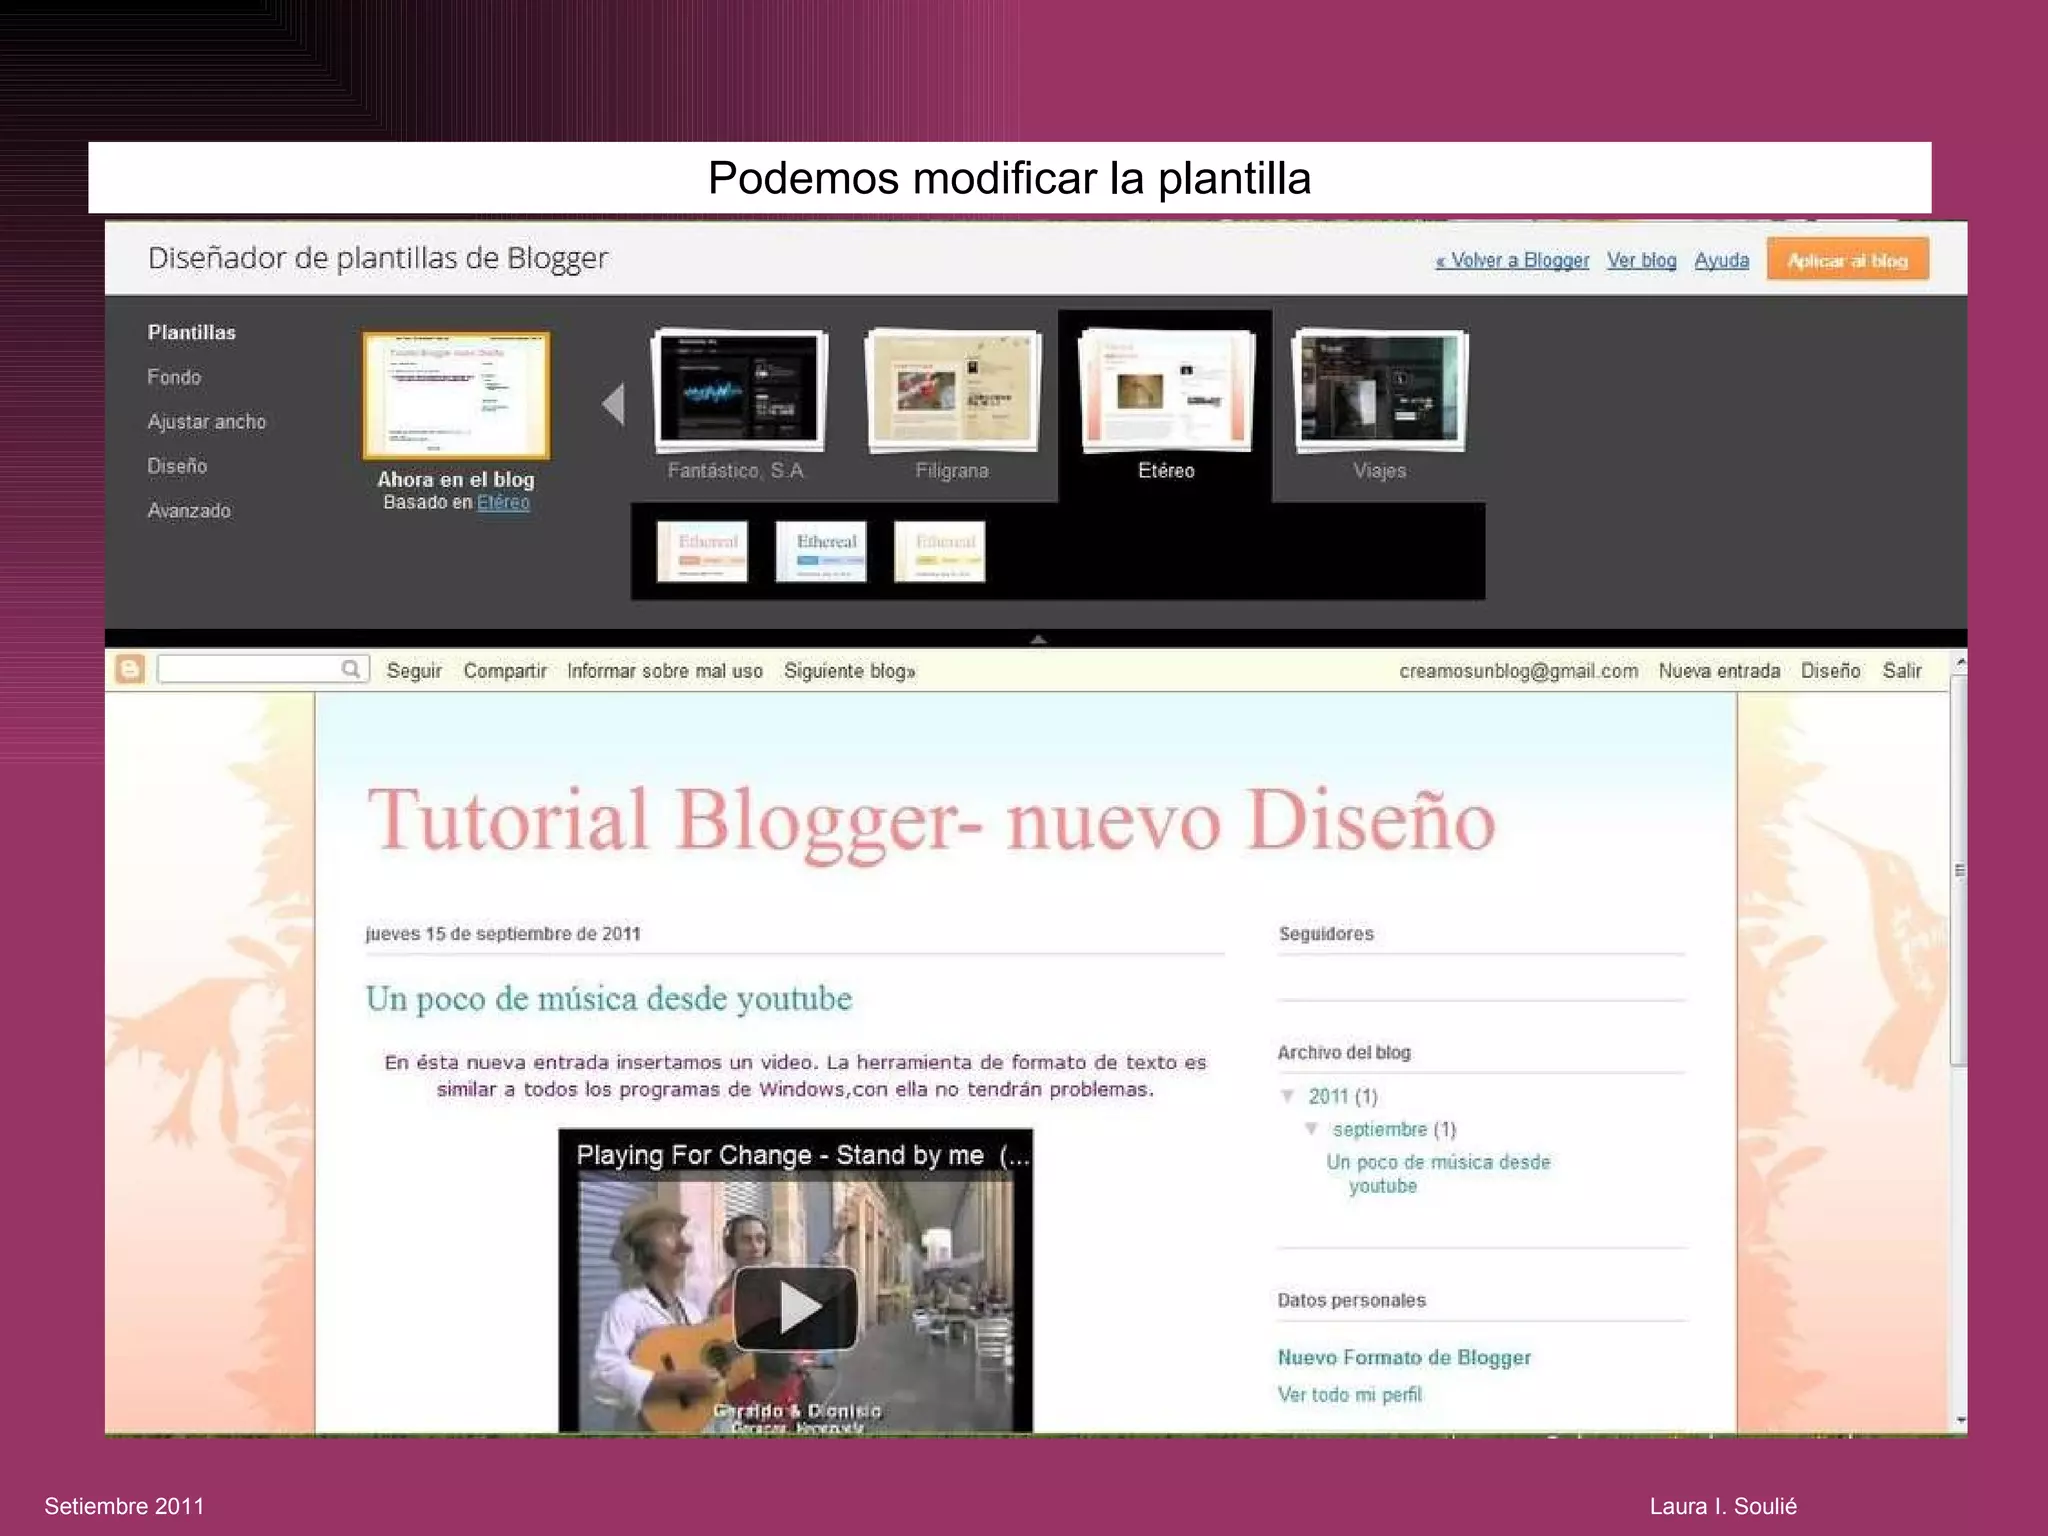Open the Ayuda link
Image resolution: width=2048 pixels, height=1536 pixels.
point(1722,260)
